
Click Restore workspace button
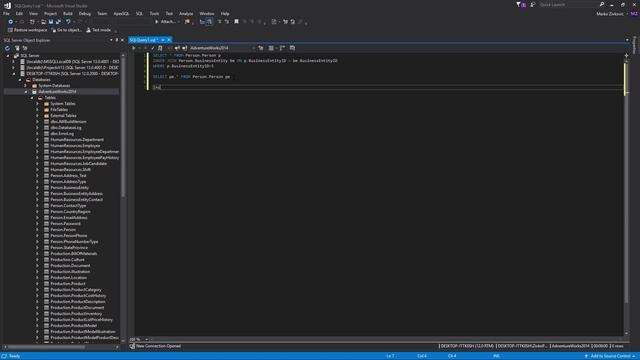pos(27,30)
